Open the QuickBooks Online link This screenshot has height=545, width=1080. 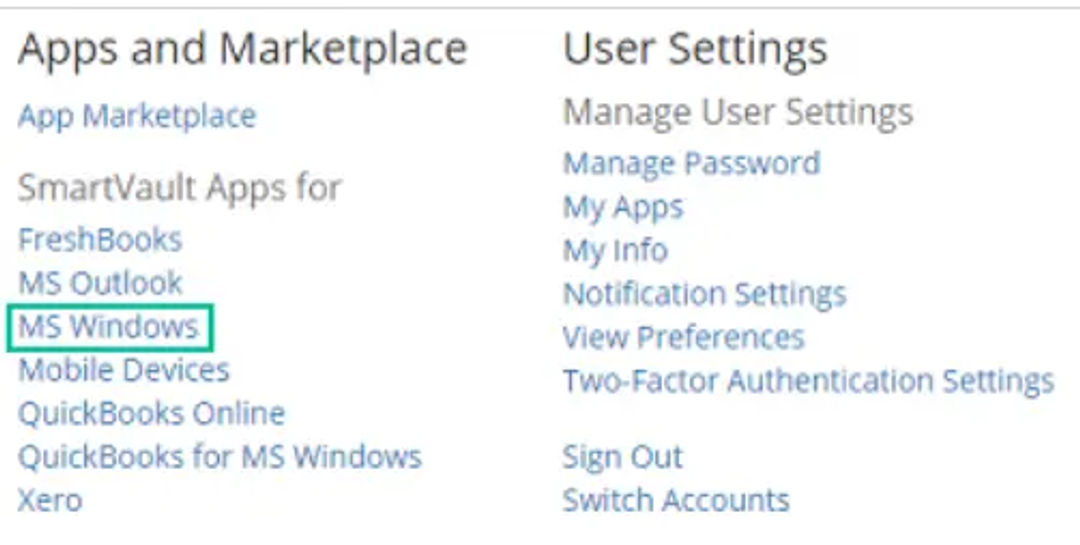(x=151, y=413)
